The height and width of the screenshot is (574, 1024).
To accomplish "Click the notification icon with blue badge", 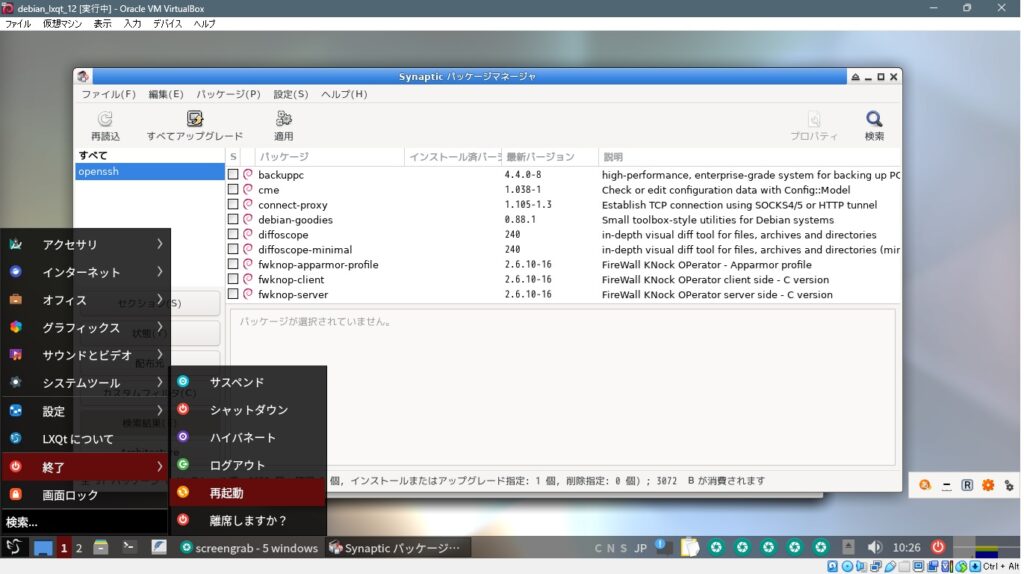I will tap(664, 547).
